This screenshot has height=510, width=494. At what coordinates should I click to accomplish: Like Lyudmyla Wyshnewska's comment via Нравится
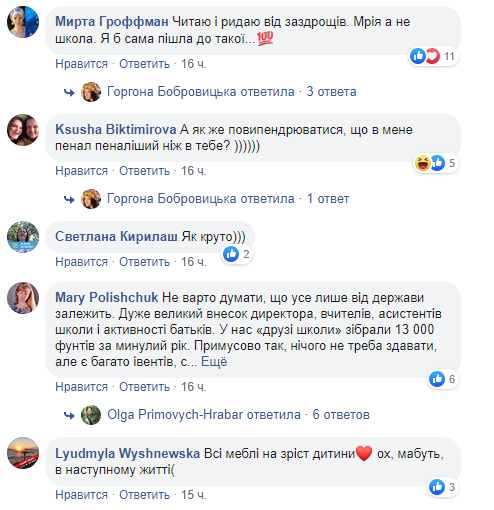[x=82, y=495]
